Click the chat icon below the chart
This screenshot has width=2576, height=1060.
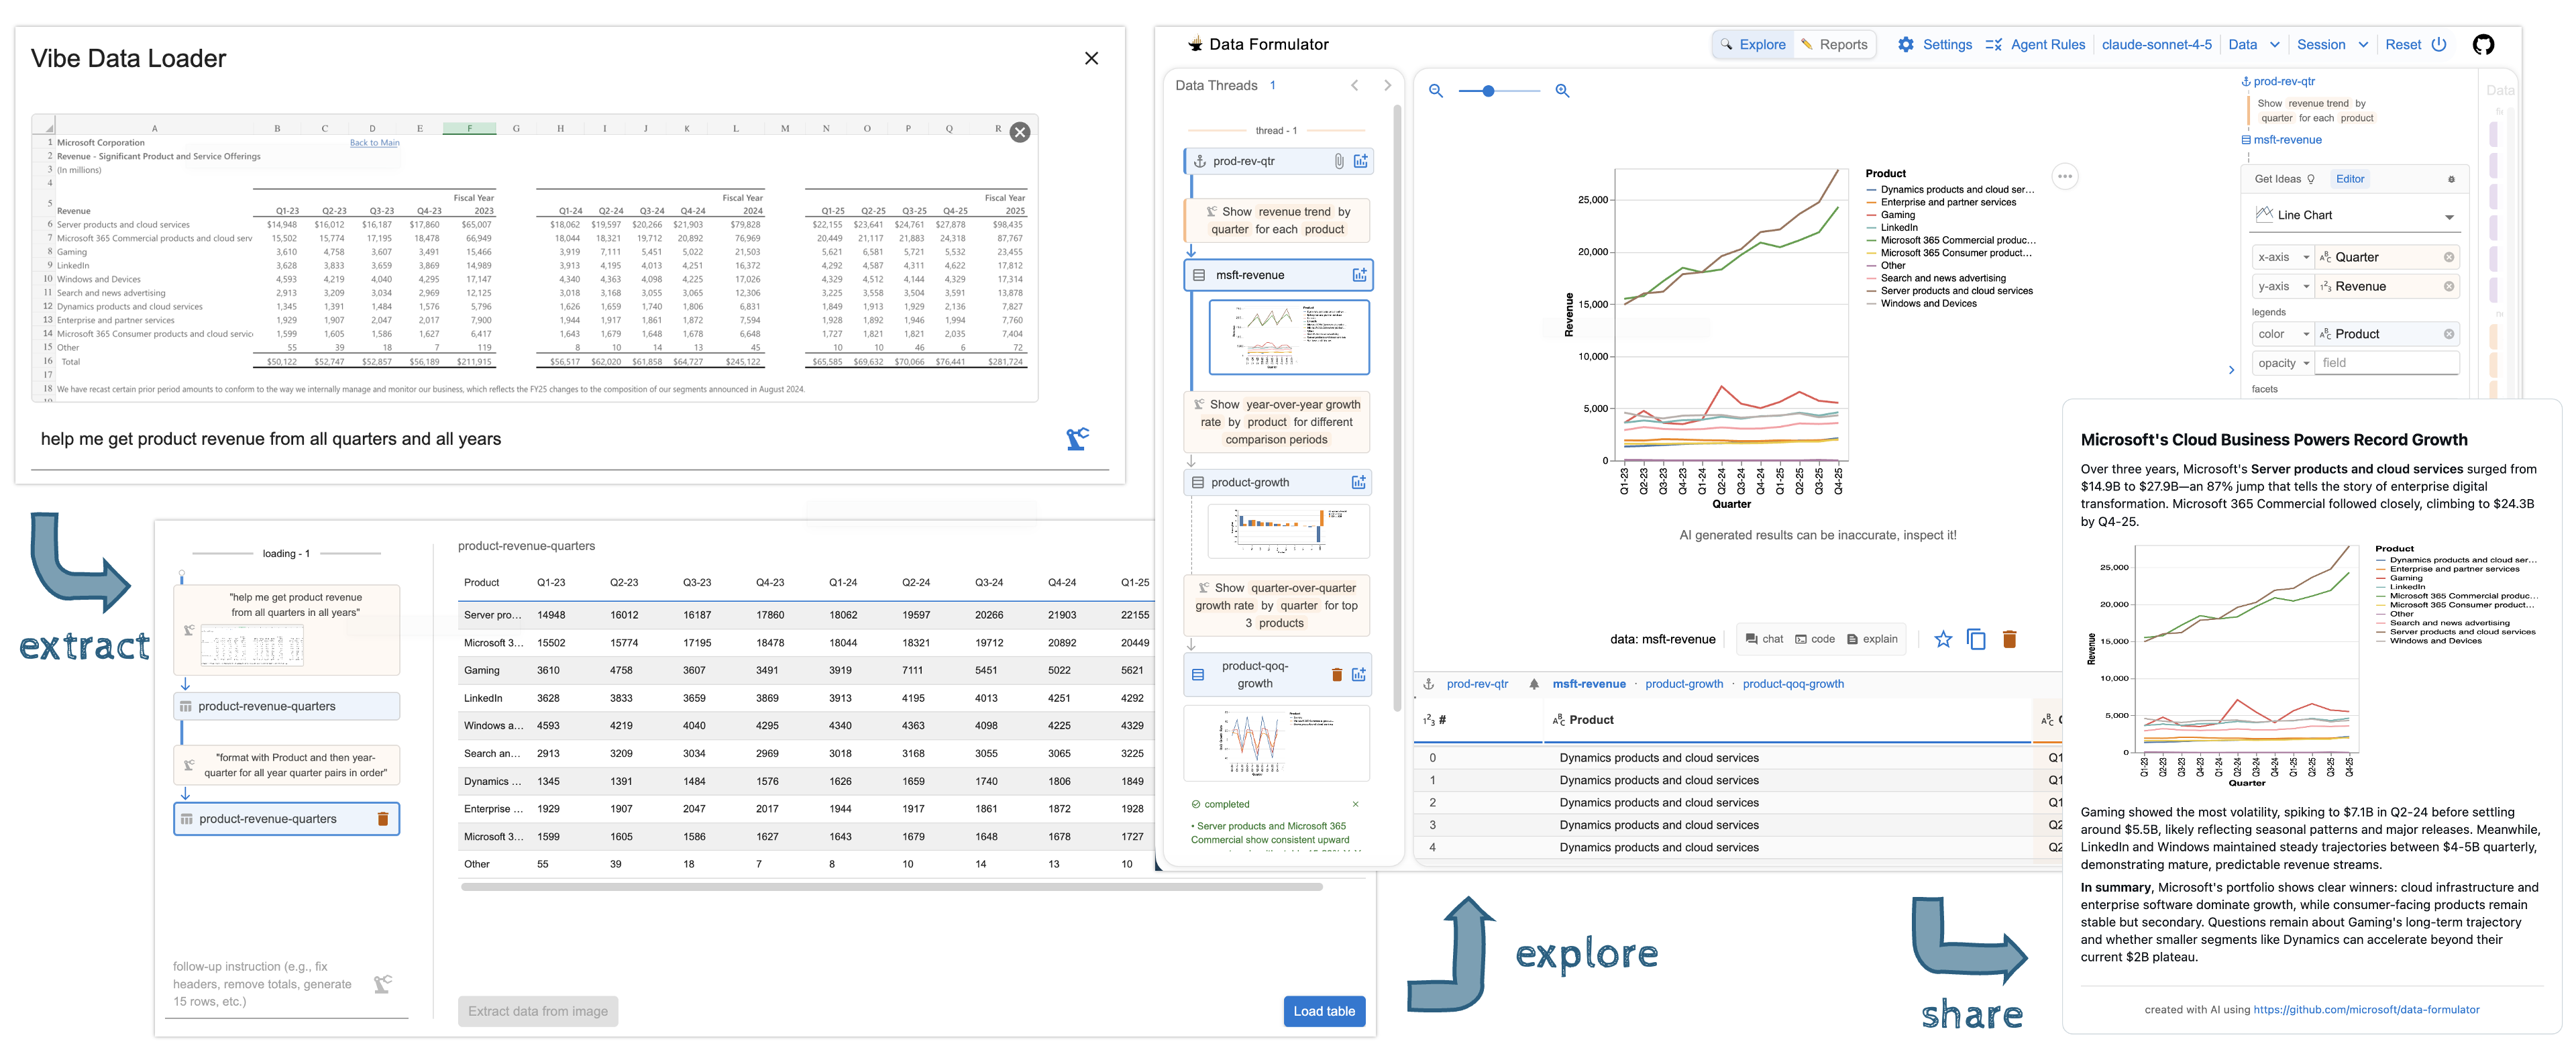[x=1765, y=639]
